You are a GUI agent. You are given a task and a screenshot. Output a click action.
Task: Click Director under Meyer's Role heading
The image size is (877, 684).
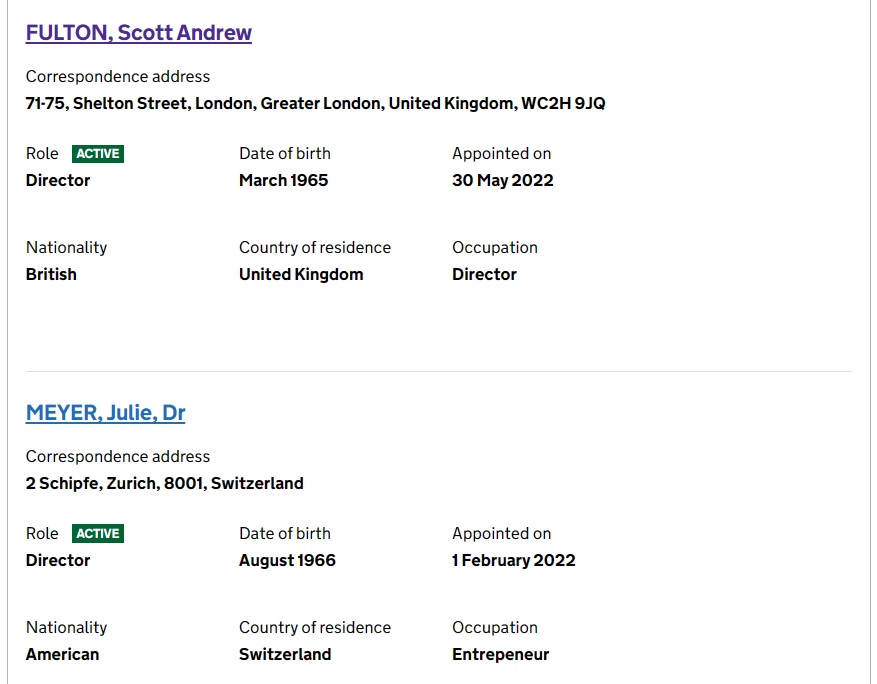(58, 561)
